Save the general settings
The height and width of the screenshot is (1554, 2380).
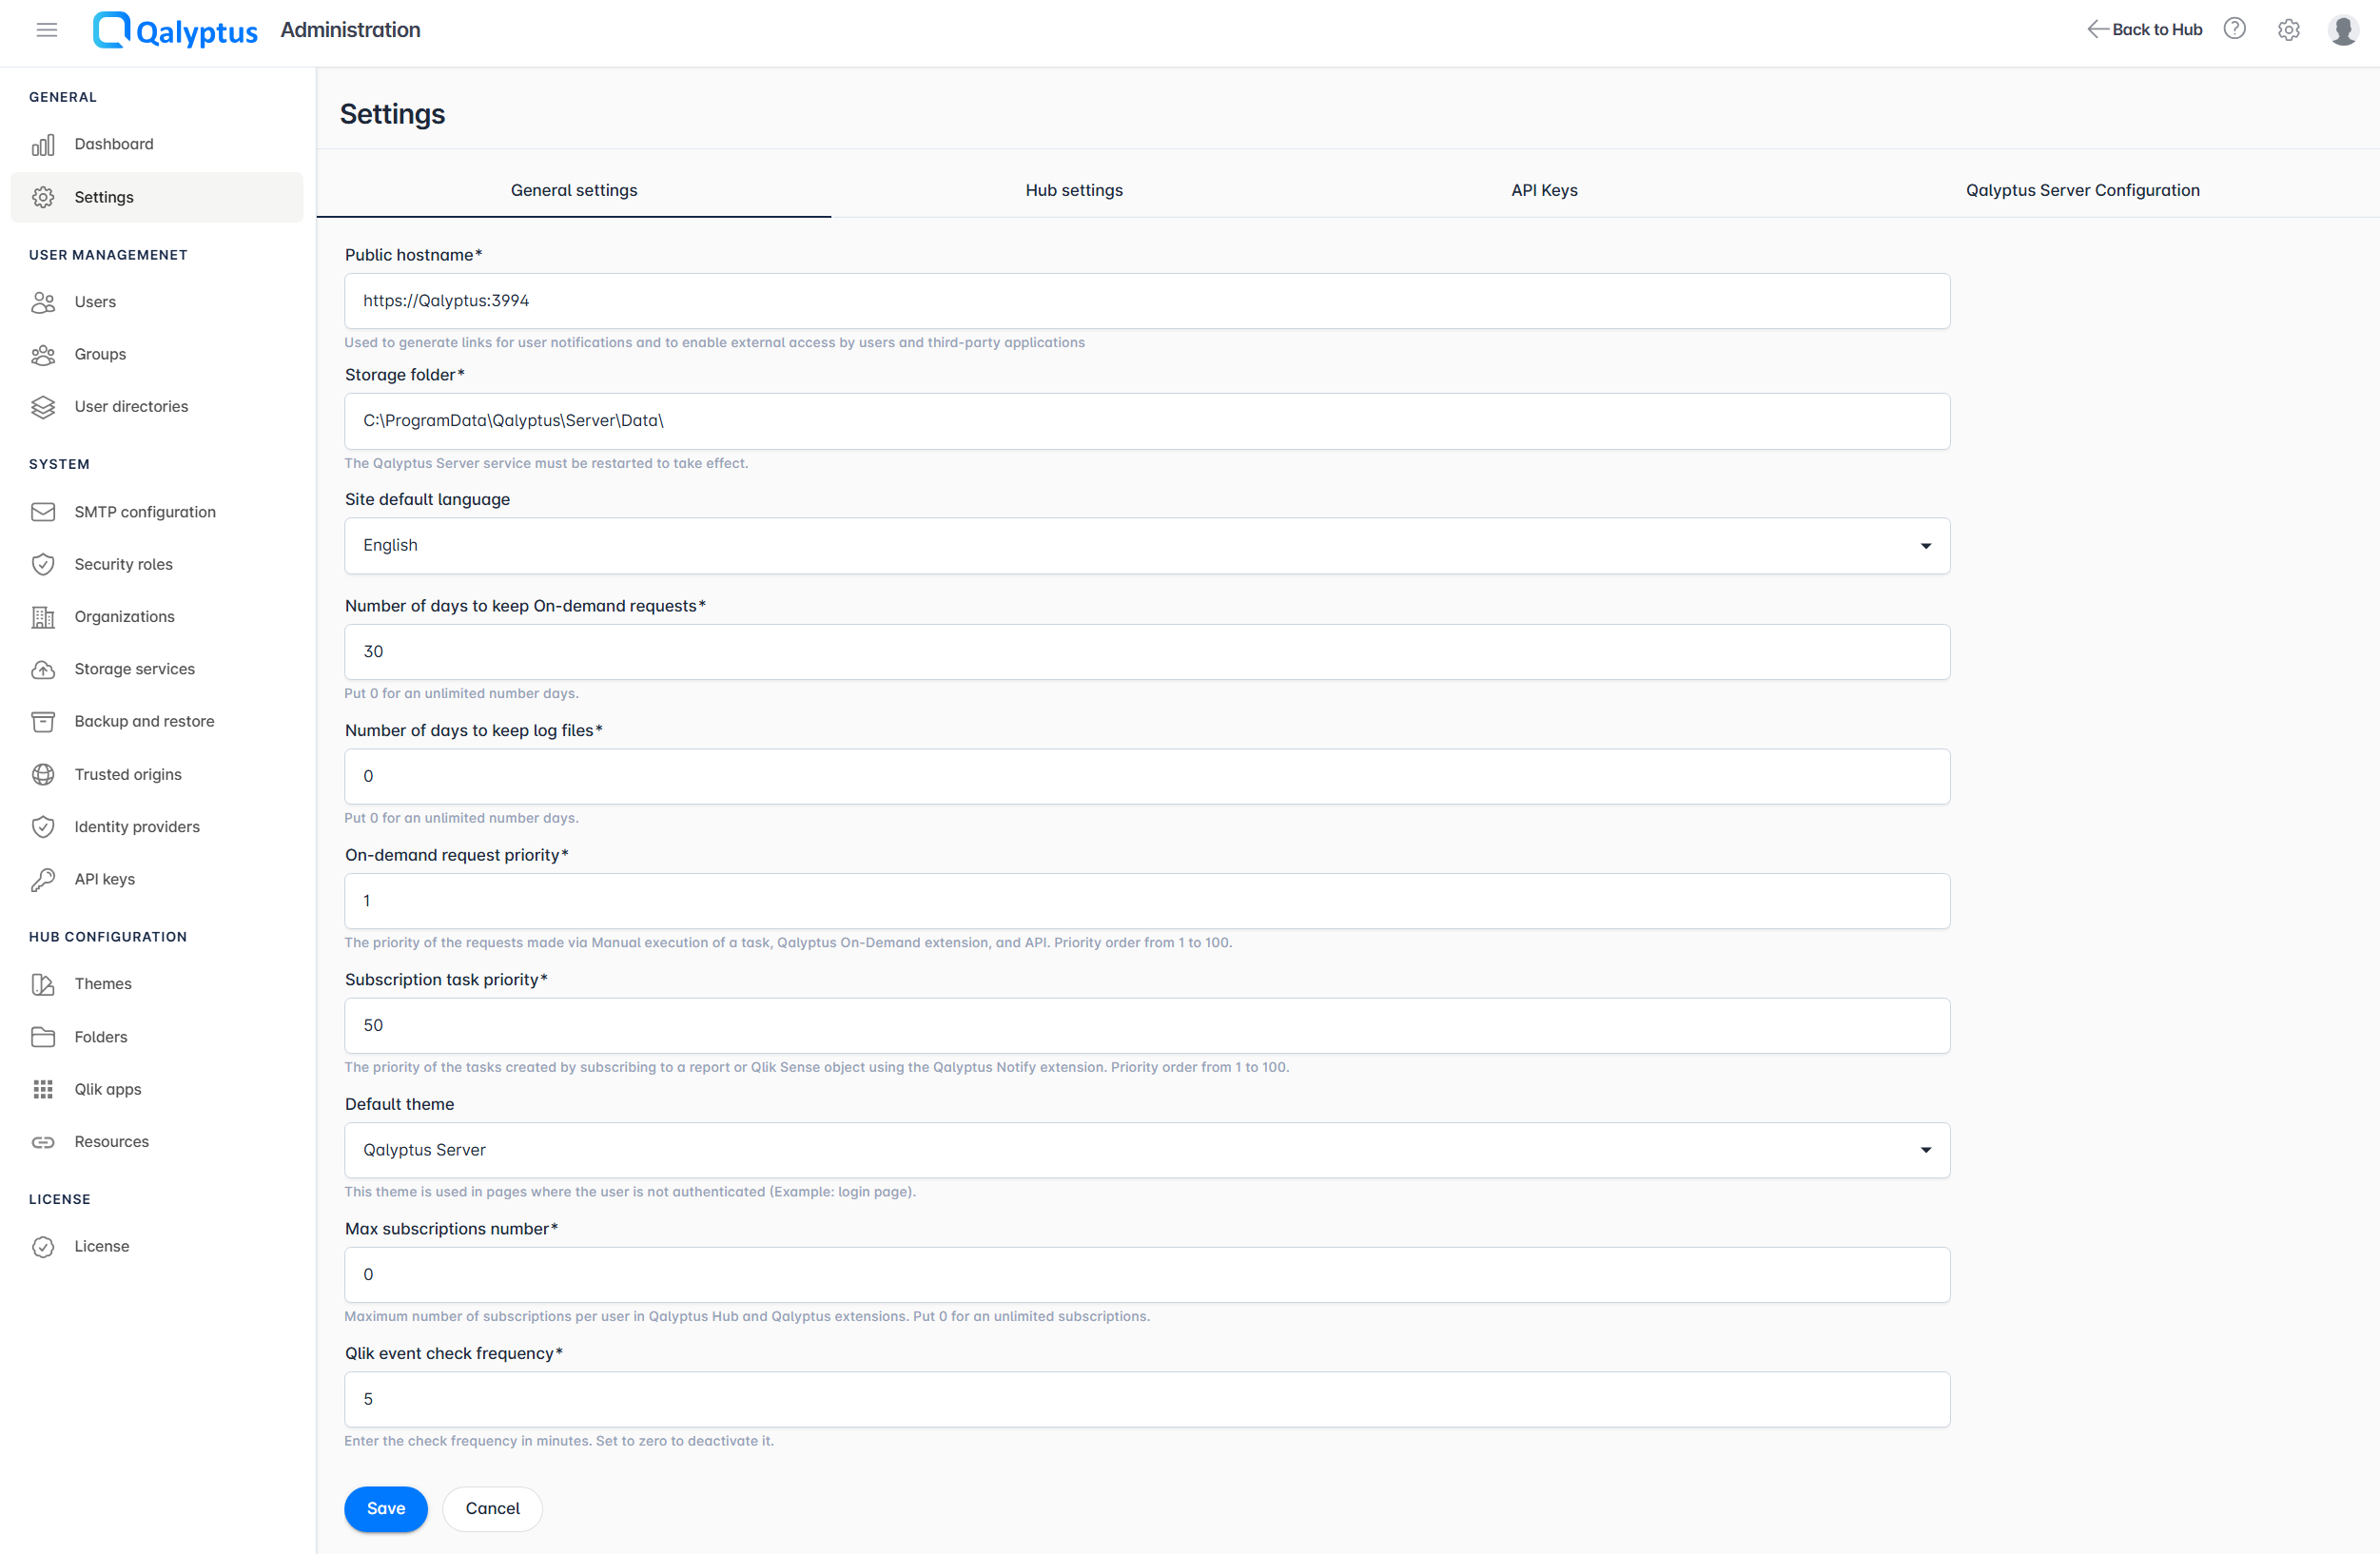(385, 1508)
